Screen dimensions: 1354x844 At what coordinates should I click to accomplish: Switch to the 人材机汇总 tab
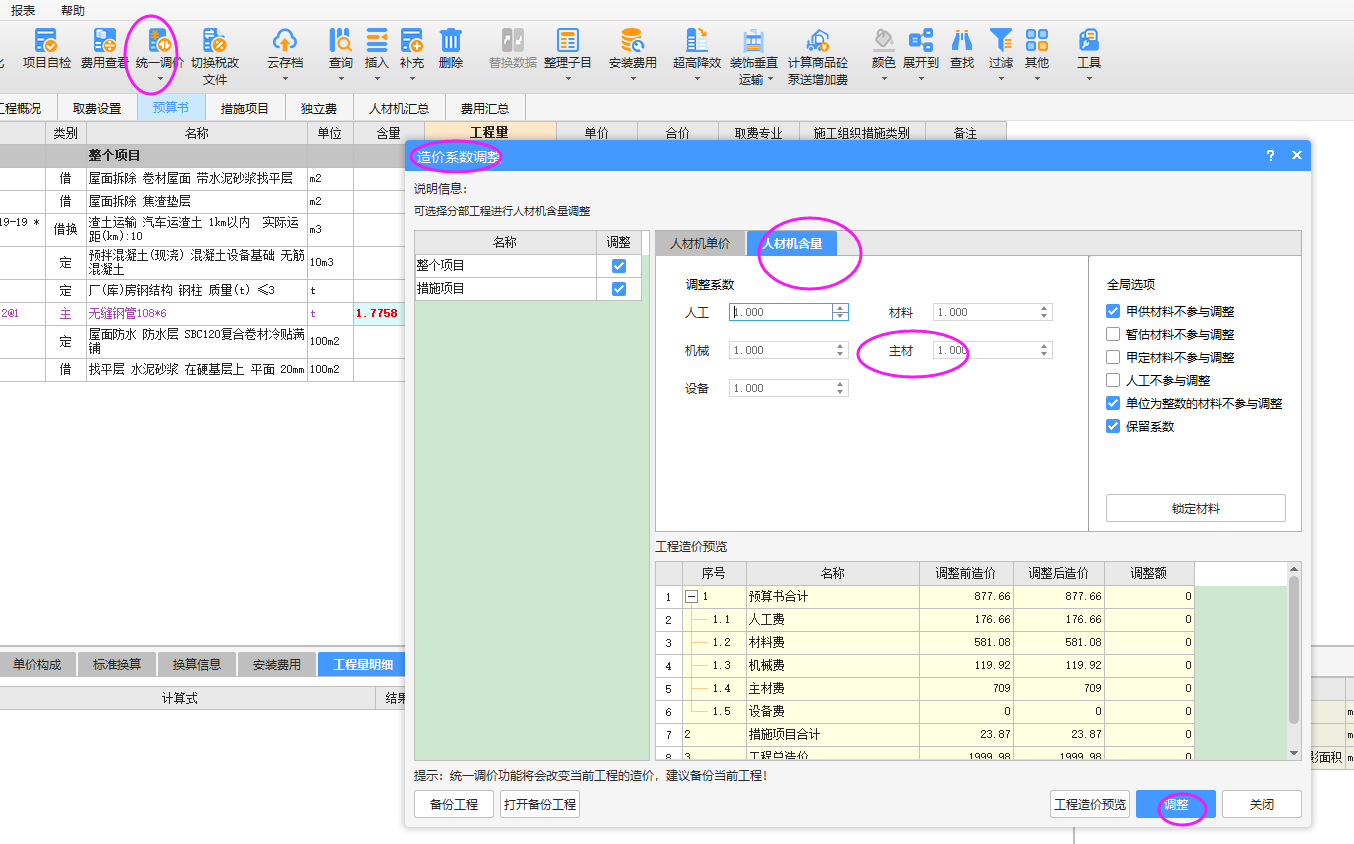[x=399, y=108]
